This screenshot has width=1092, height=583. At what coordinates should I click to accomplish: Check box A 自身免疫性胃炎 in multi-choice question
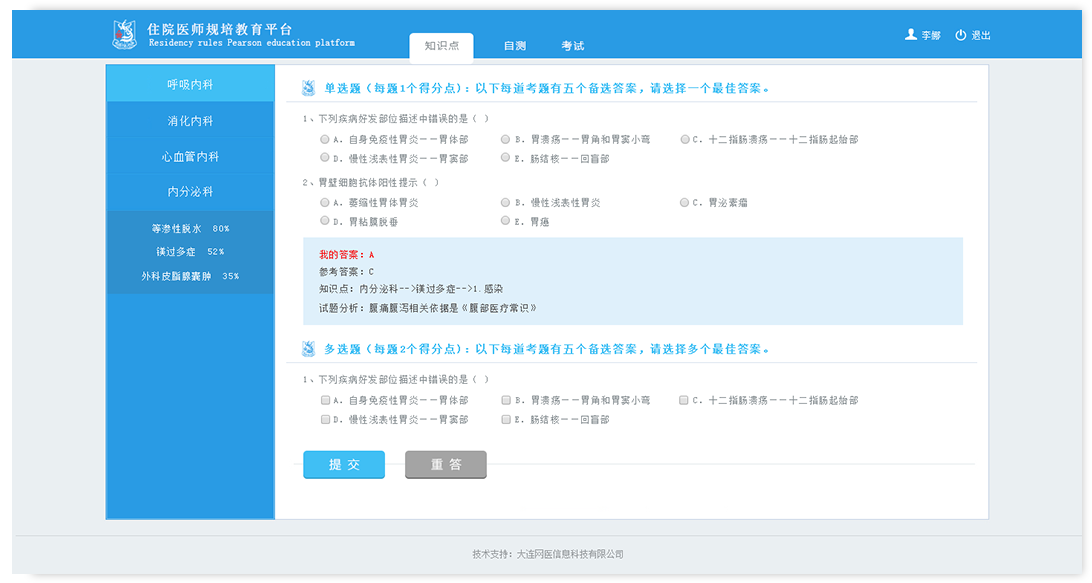point(325,401)
